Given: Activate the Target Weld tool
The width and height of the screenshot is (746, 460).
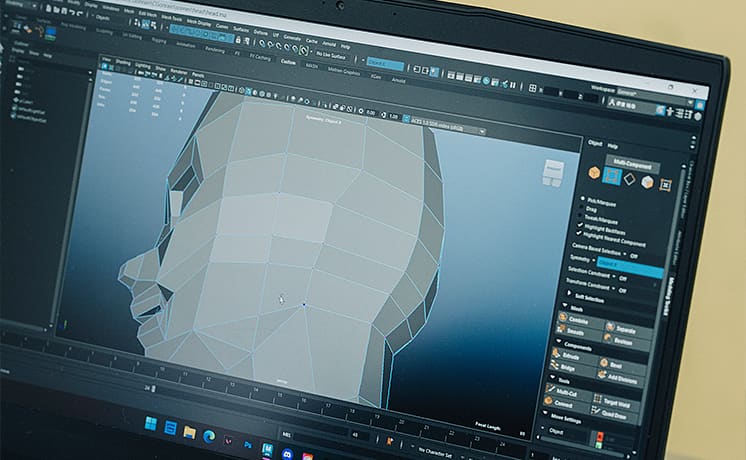Looking at the screenshot, I should click(614, 402).
